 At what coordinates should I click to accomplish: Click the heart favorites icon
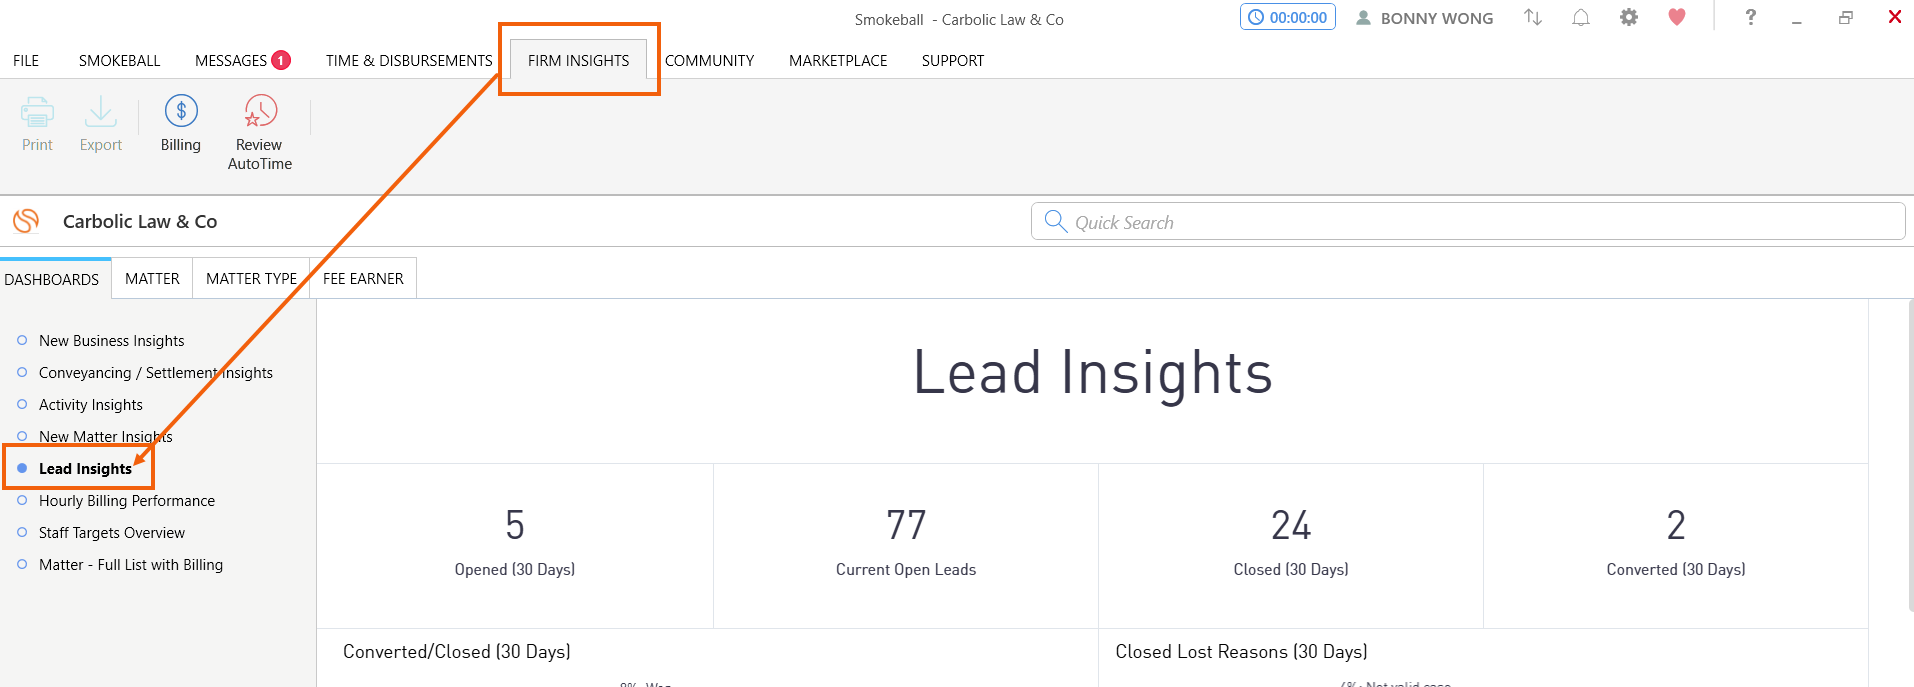point(1677,17)
